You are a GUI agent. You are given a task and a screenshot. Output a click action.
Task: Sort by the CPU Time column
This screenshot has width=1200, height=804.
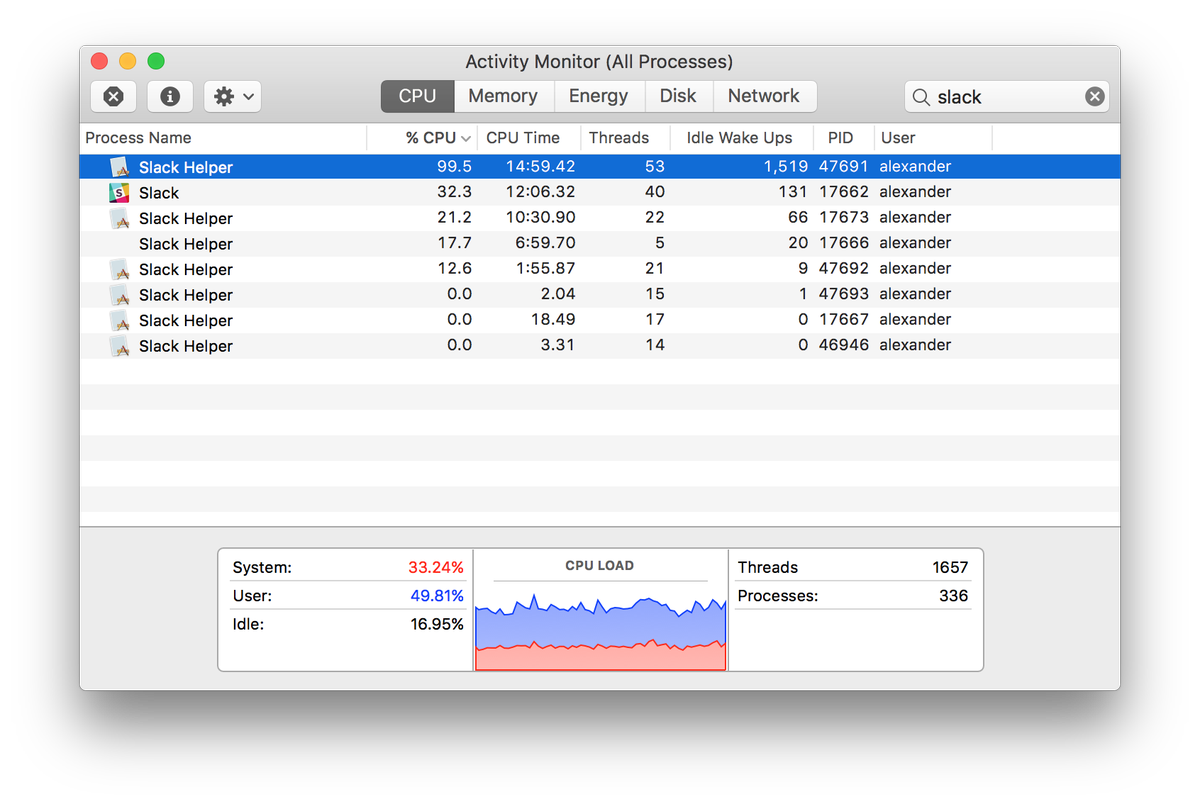(529, 138)
